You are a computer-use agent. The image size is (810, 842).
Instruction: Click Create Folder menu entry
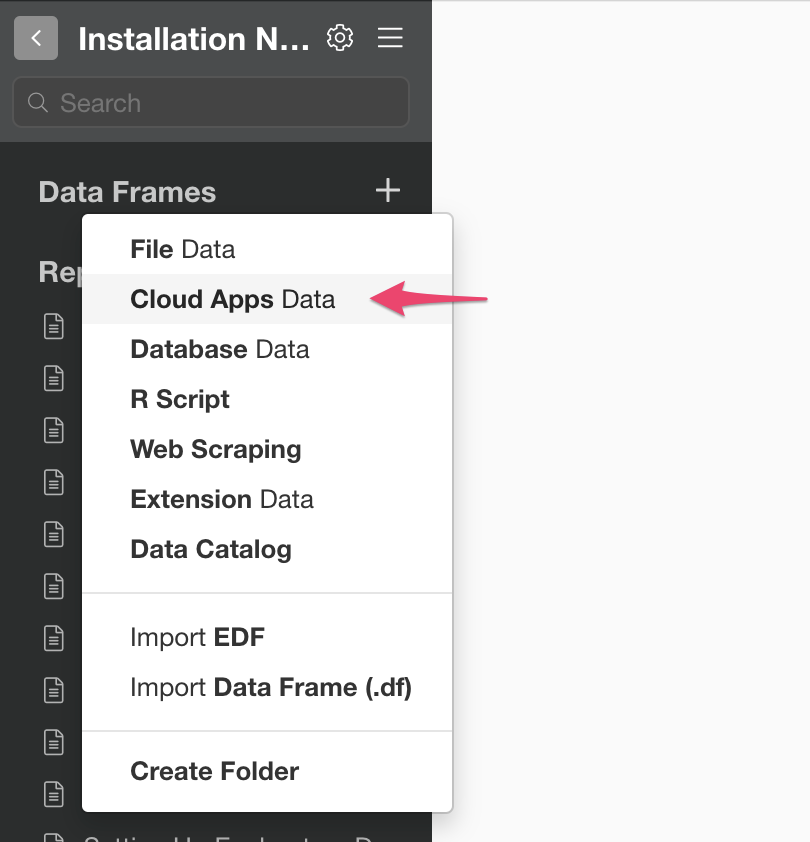click(x=215, y=771)
